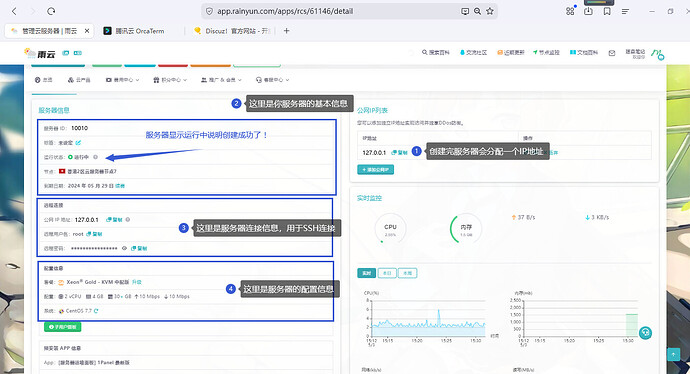Open the 云产品 navigation item
The width and height of the screenshot is (690, 374).
[79, 80]
